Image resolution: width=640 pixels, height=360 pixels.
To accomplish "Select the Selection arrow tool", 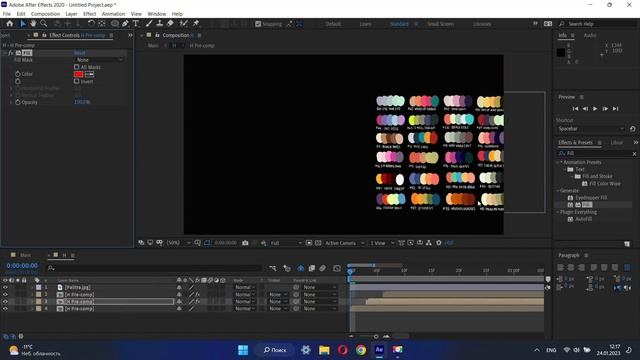I will pos(23,24).
